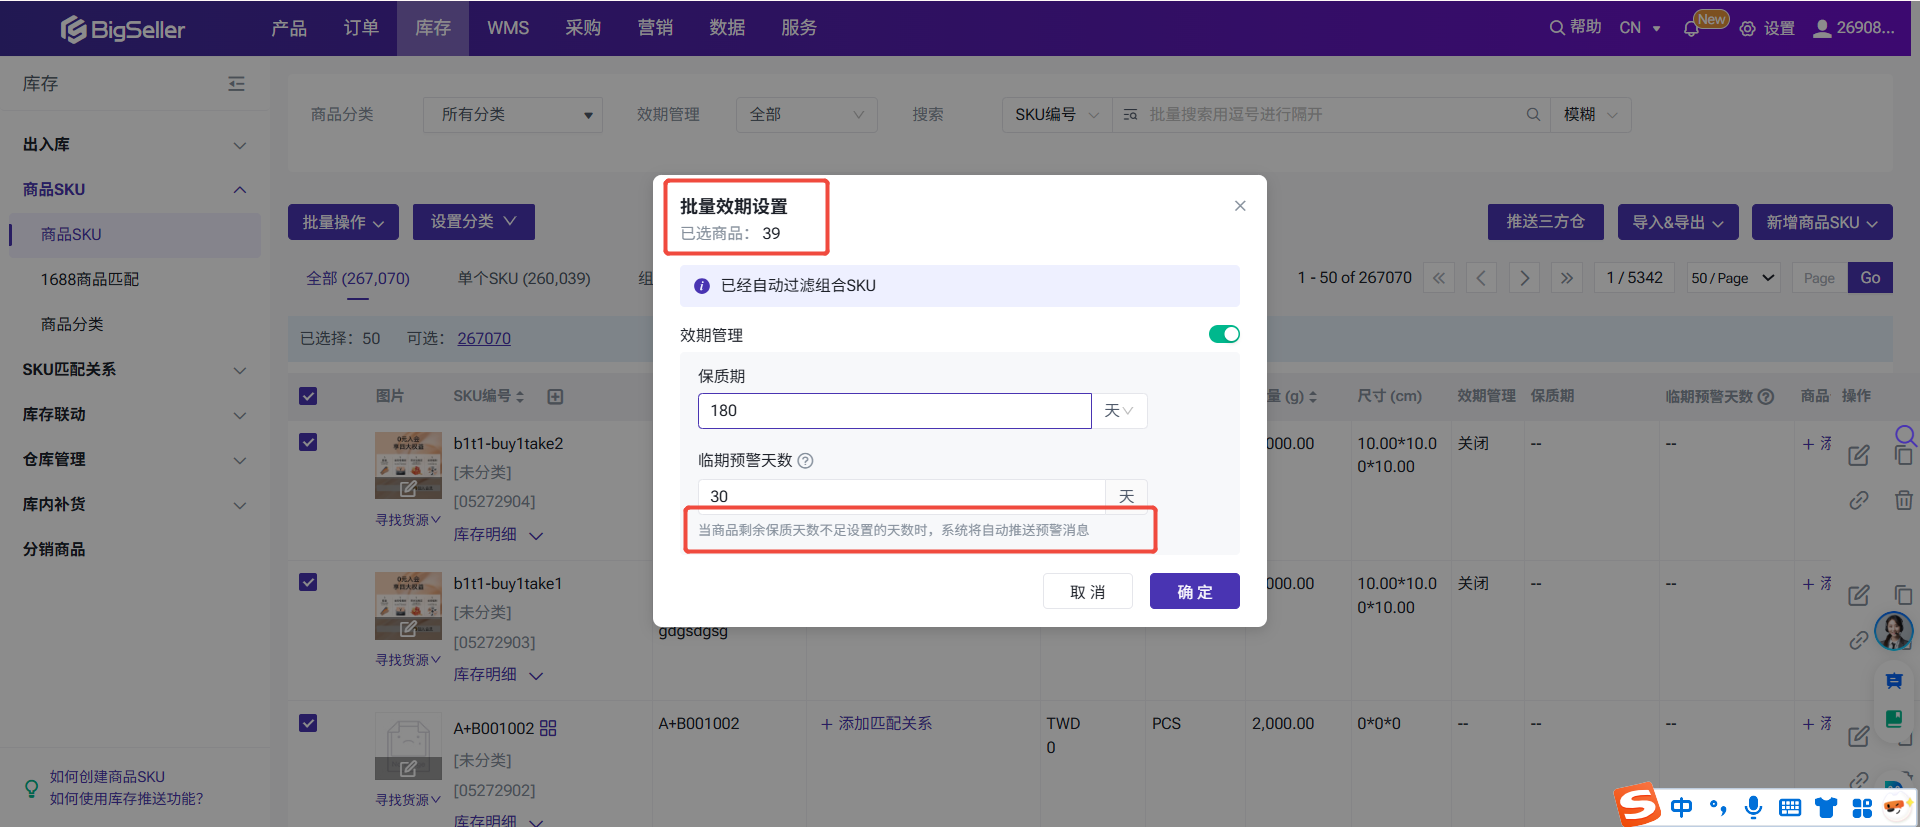The width and height of the screenshot is (1920, 827).
Task: Expand the 批量操作 dropdown button
Action: pyautogui.click(x=343, y=222)
